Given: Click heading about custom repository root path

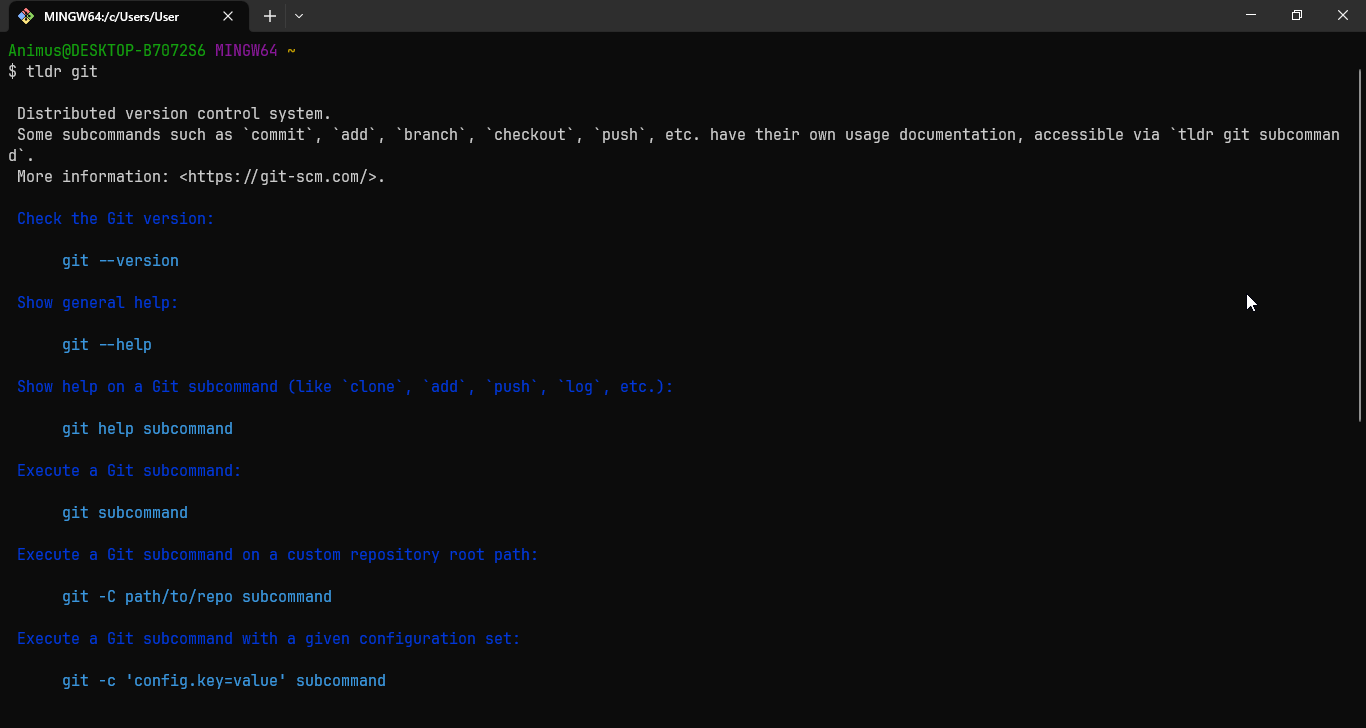Looking at the screenshot, I should tap(278, 555).
